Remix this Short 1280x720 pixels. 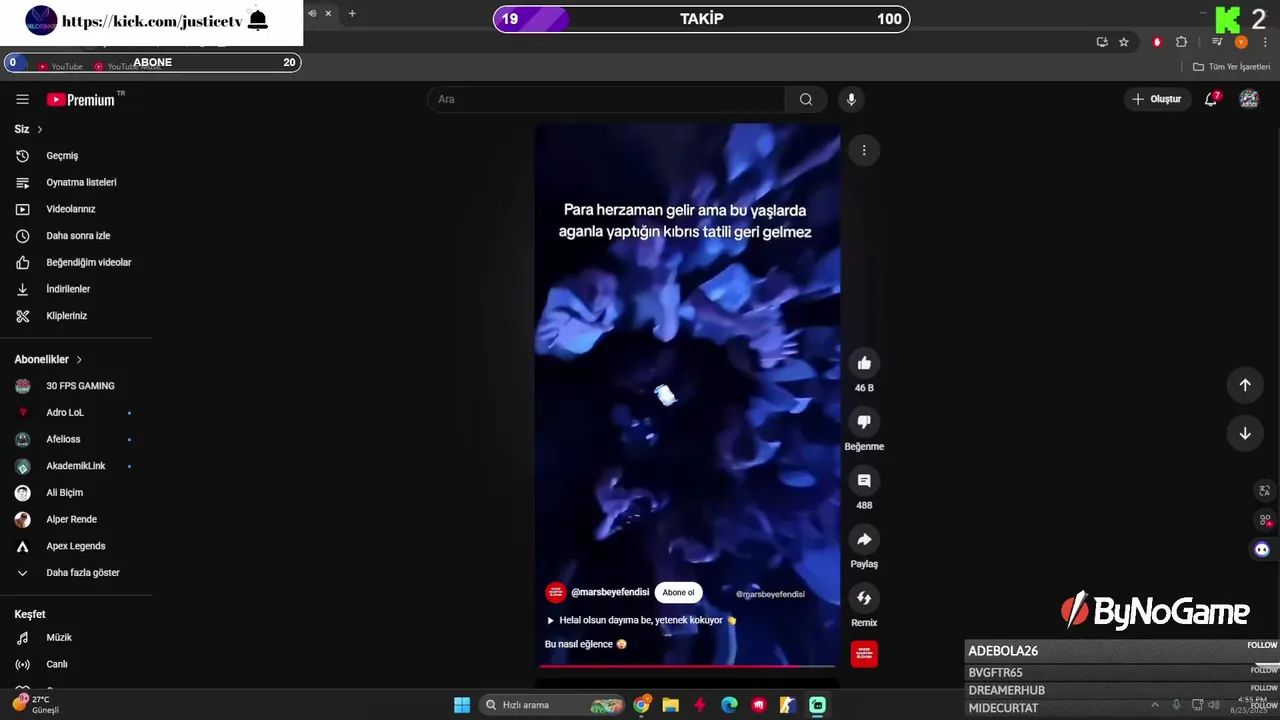tap(864, 598)
